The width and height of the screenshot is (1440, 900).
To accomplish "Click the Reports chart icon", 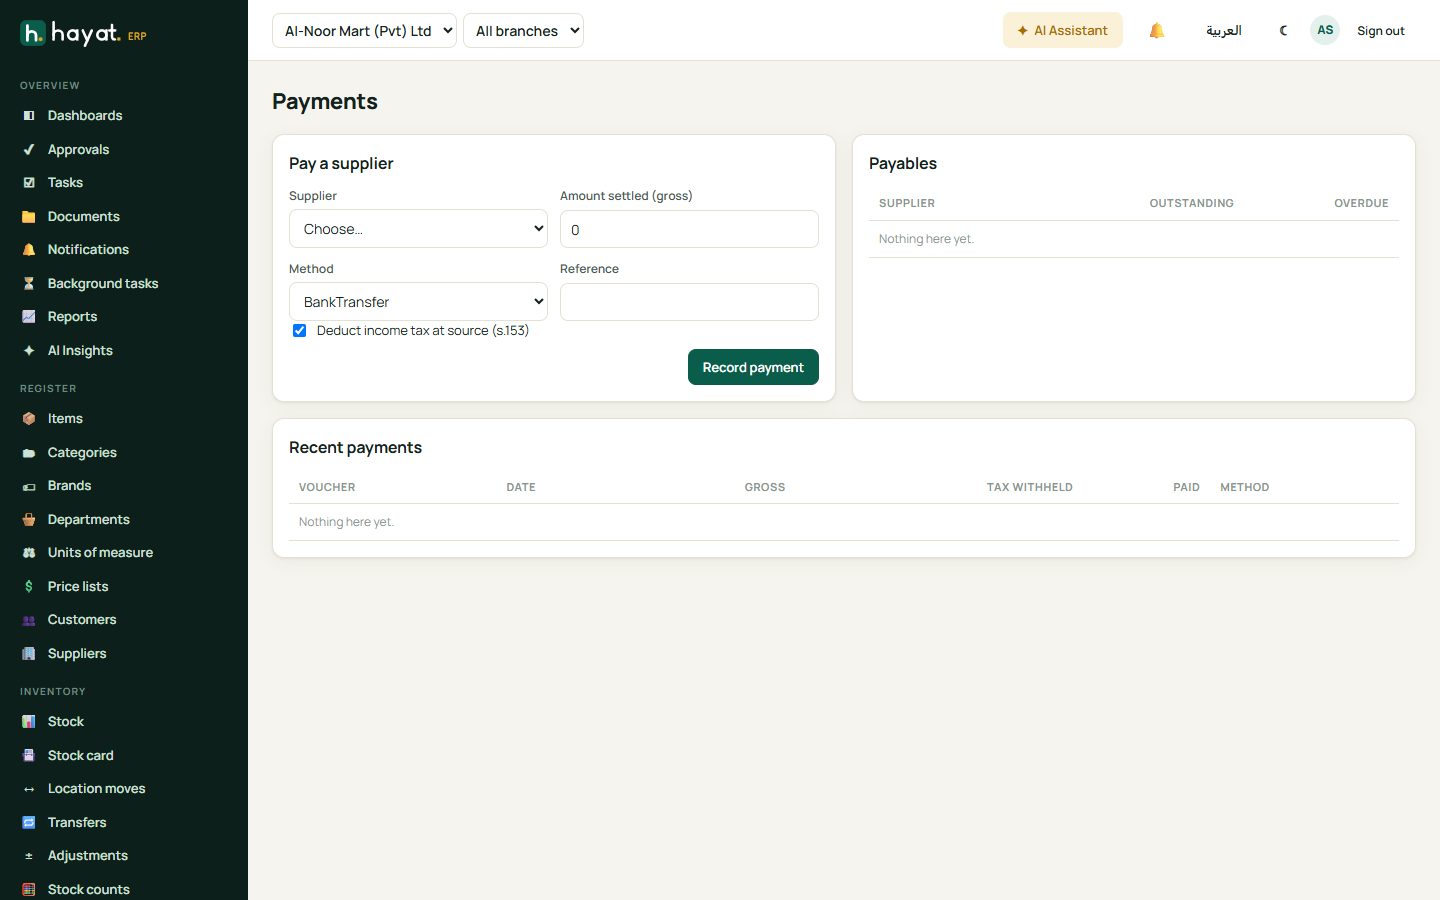I will point(29,317).
